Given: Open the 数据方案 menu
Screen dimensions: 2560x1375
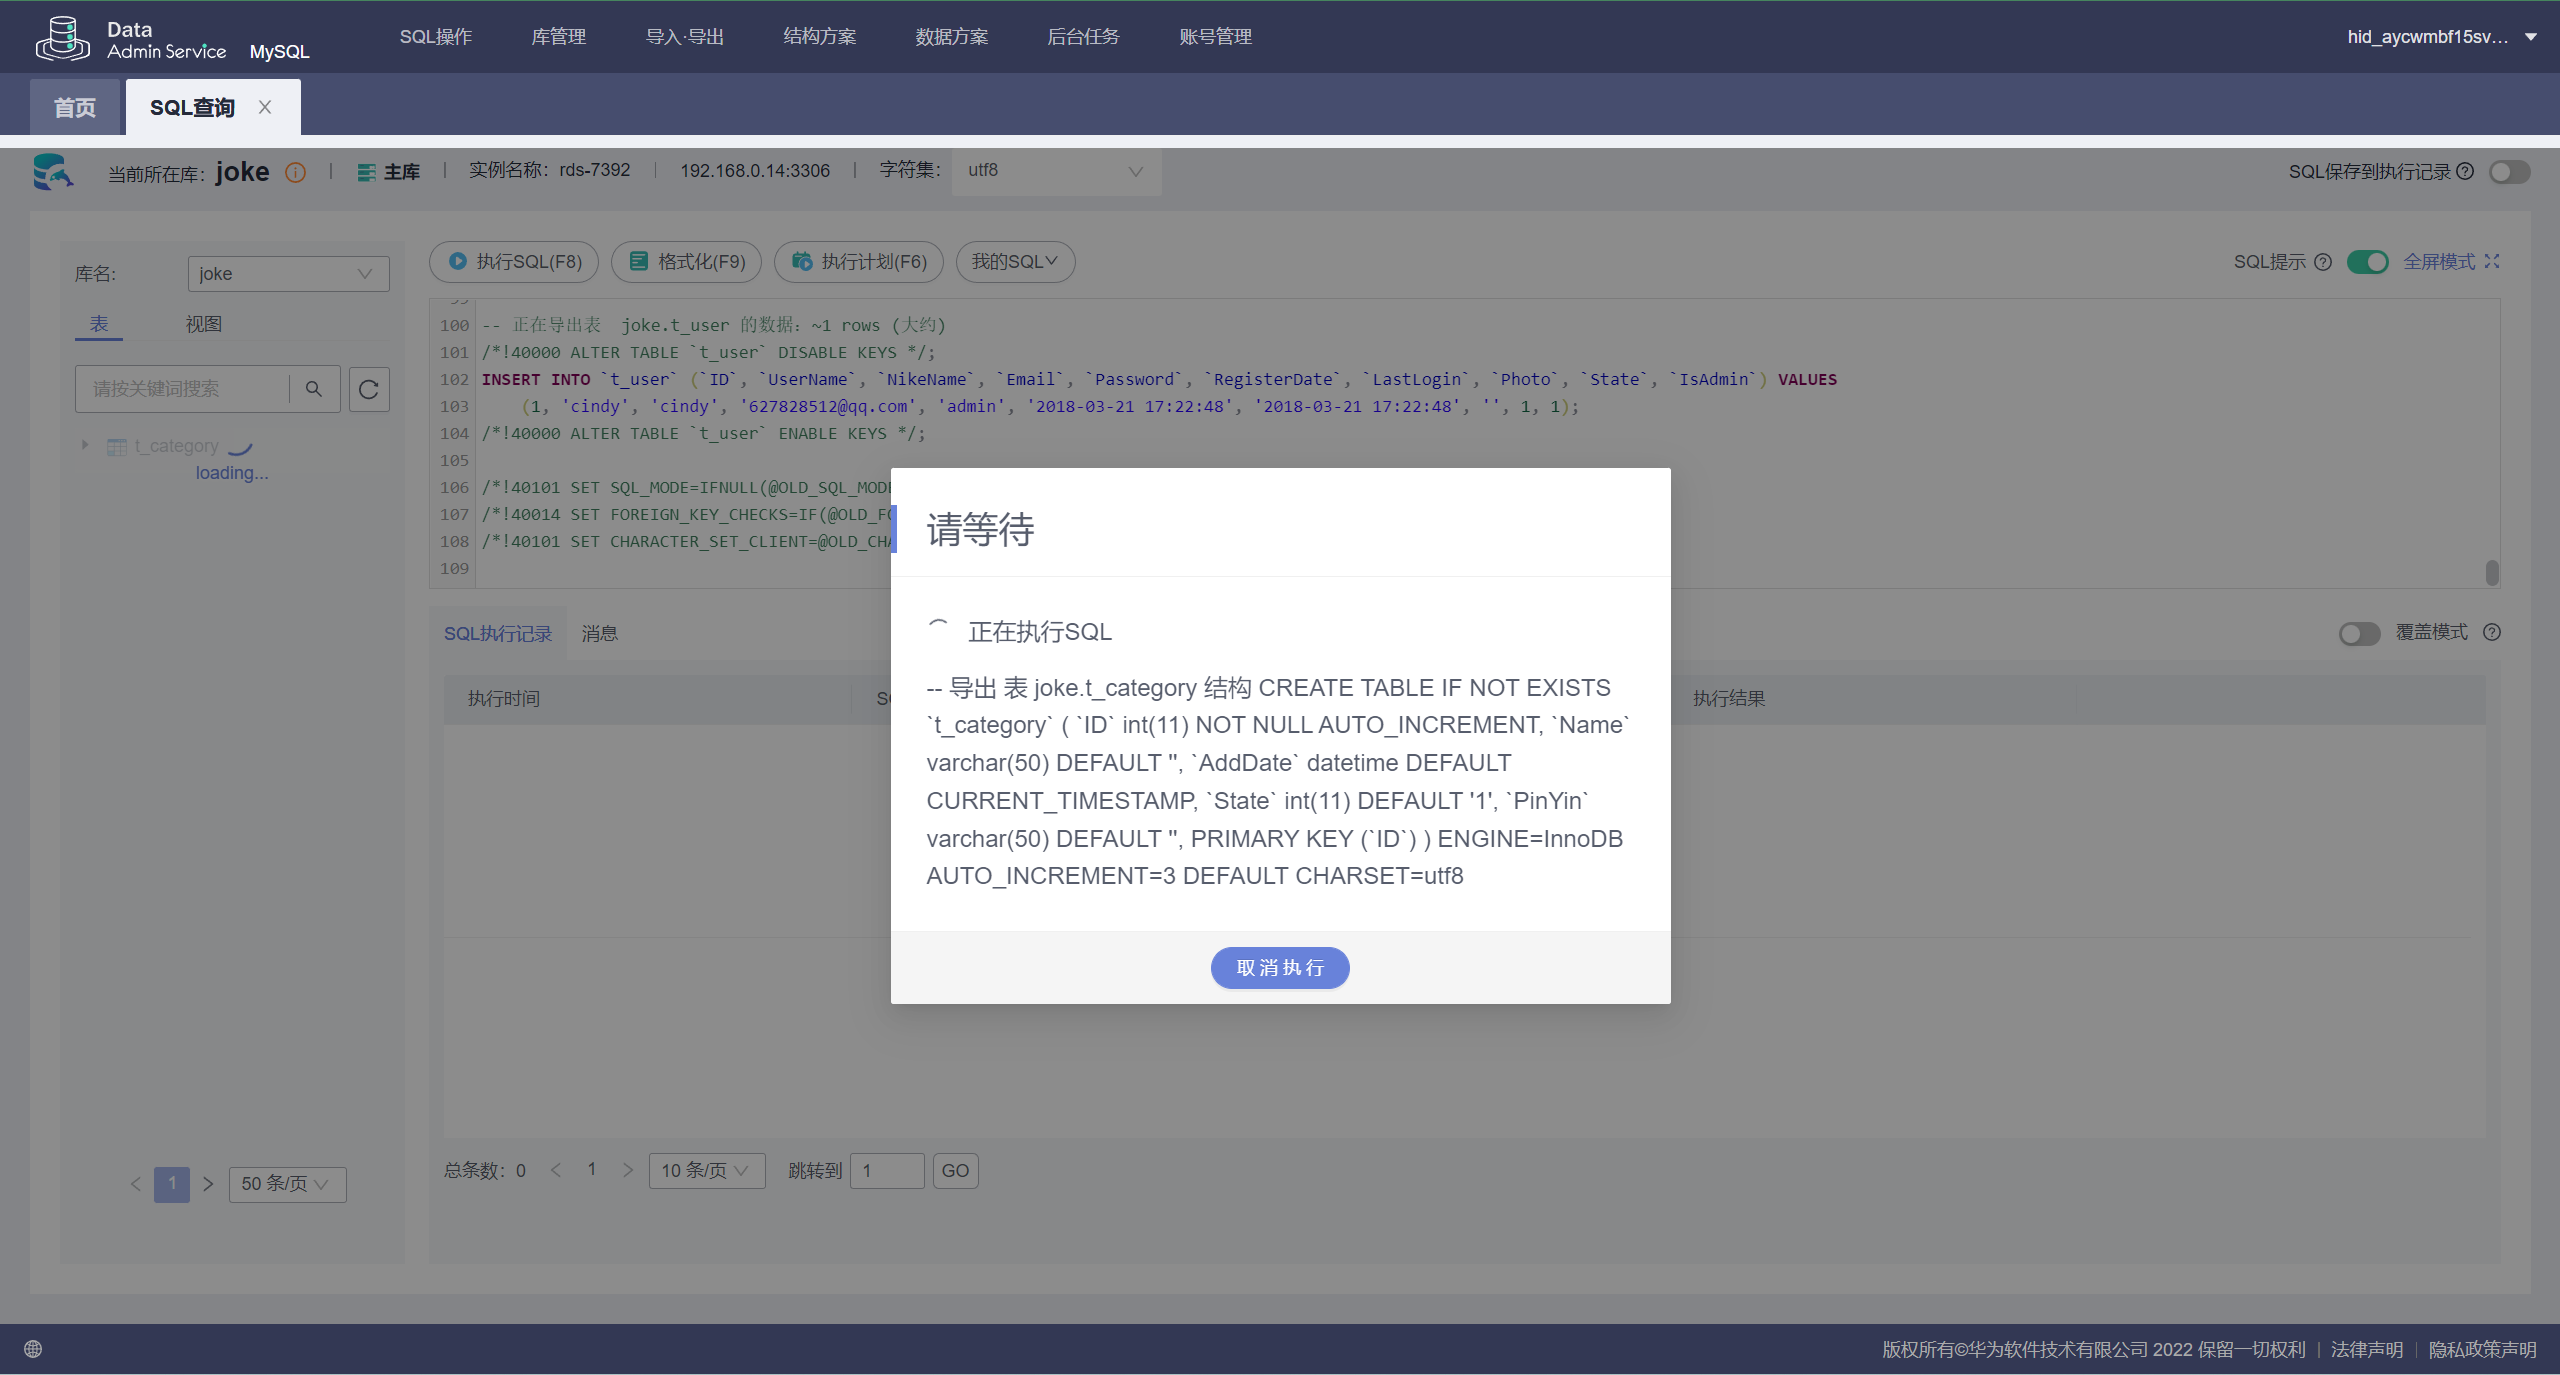Looking at the screenshot, I should tap(952, 37).
